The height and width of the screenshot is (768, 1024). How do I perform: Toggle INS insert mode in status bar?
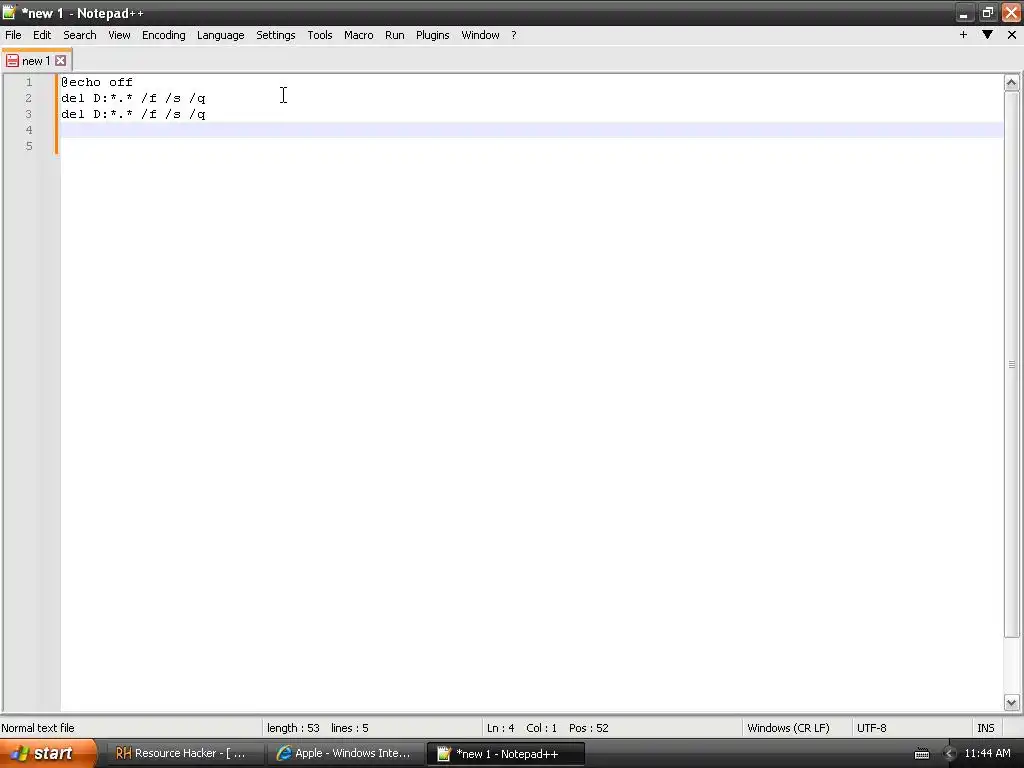(985, 728)
